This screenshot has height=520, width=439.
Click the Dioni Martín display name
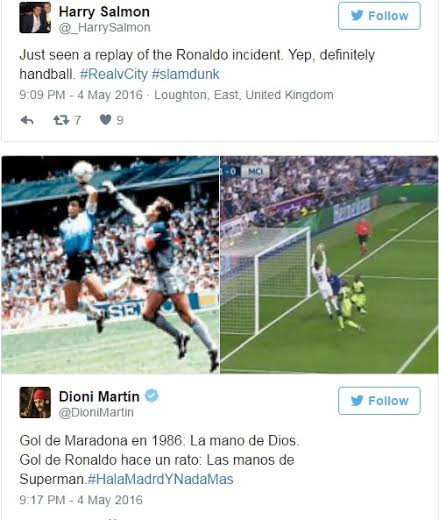coord(99,396)
